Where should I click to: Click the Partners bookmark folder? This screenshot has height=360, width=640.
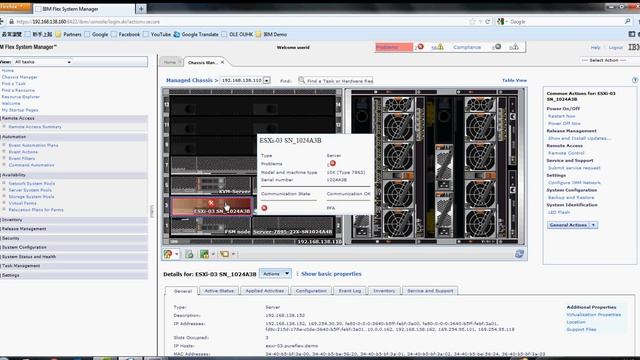(x=68, y=34)
